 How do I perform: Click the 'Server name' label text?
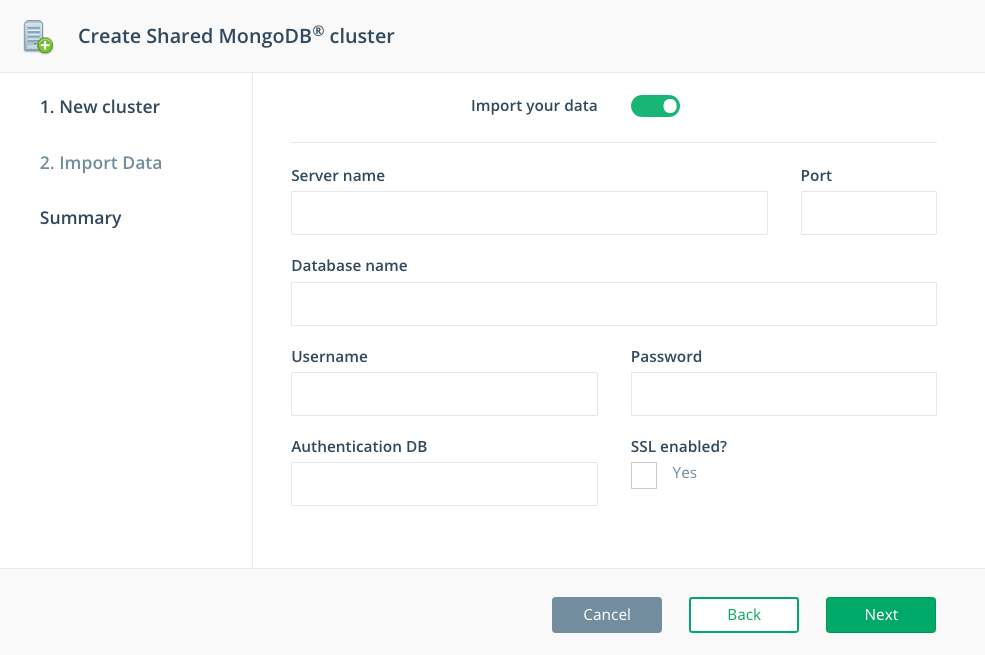tap(338, 176)
